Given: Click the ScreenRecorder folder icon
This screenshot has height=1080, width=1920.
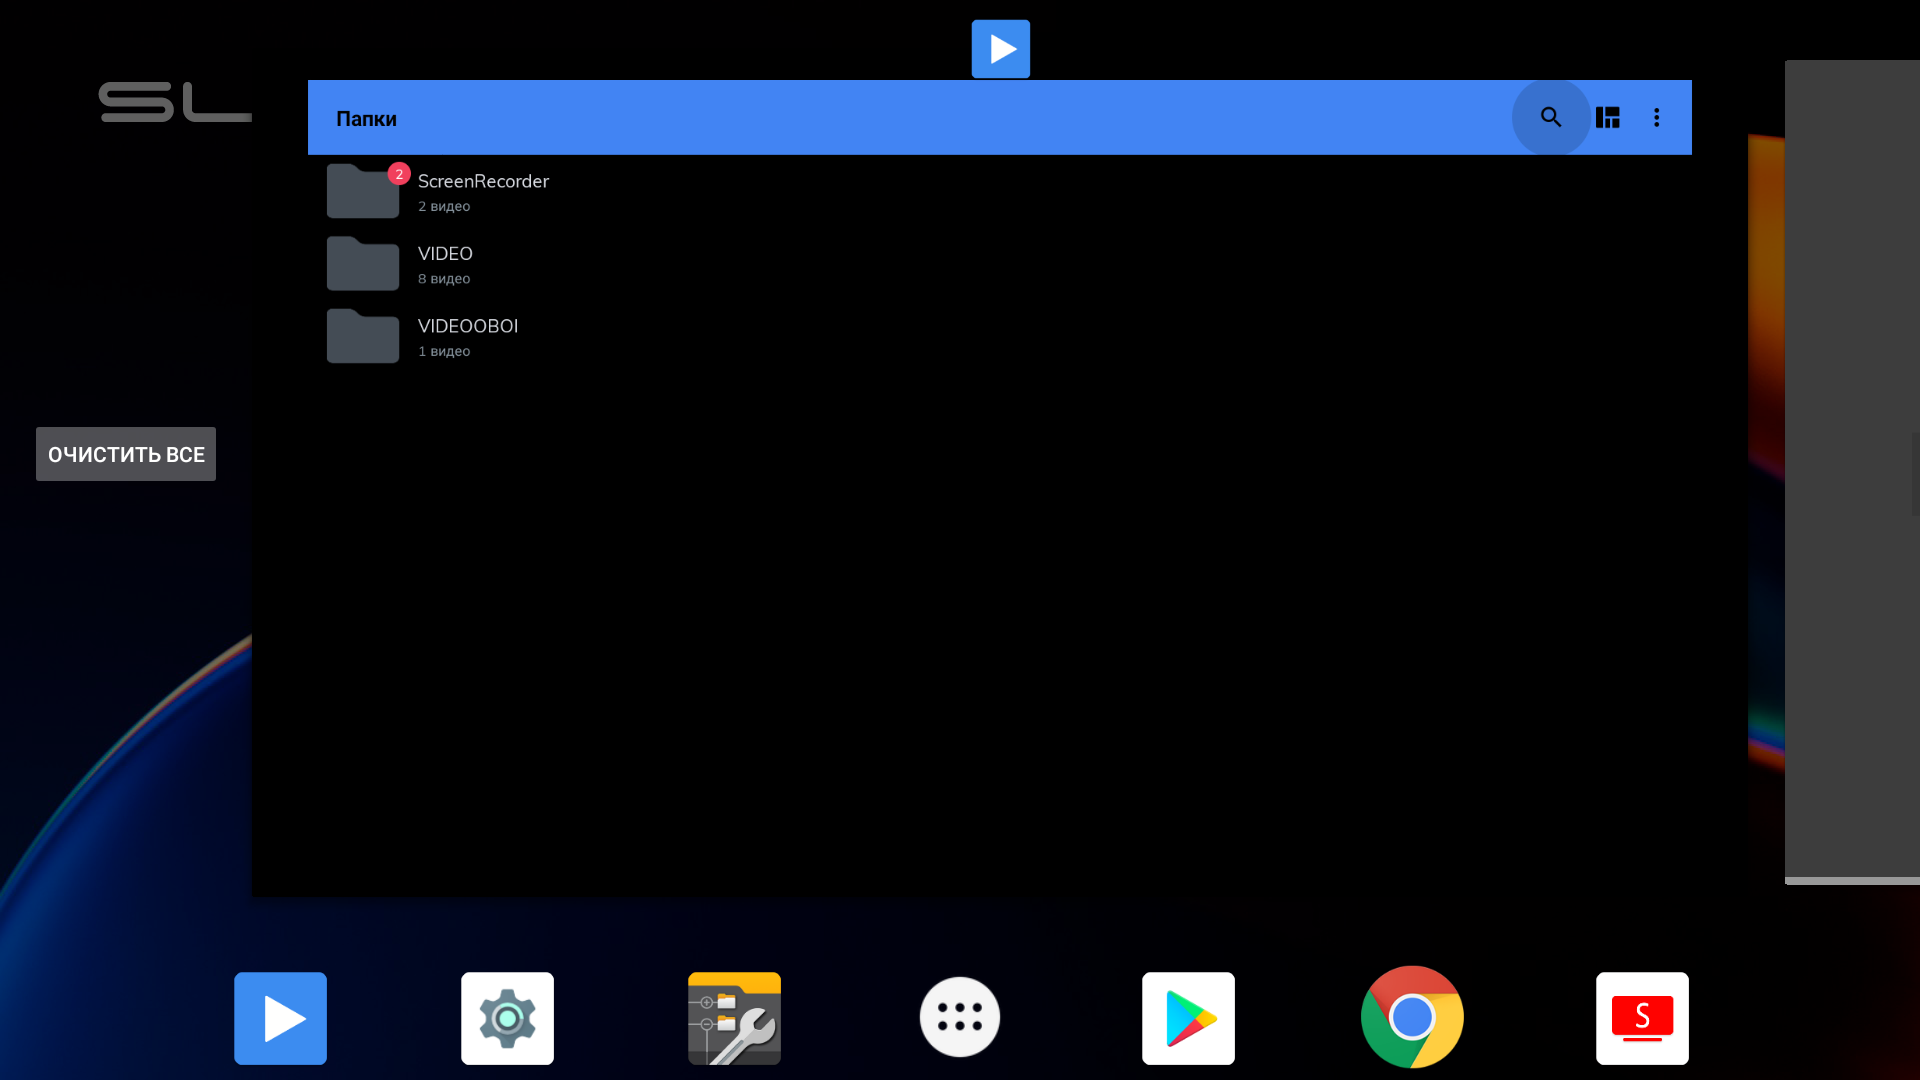Looking at the screenshot, I should [362, 192].
